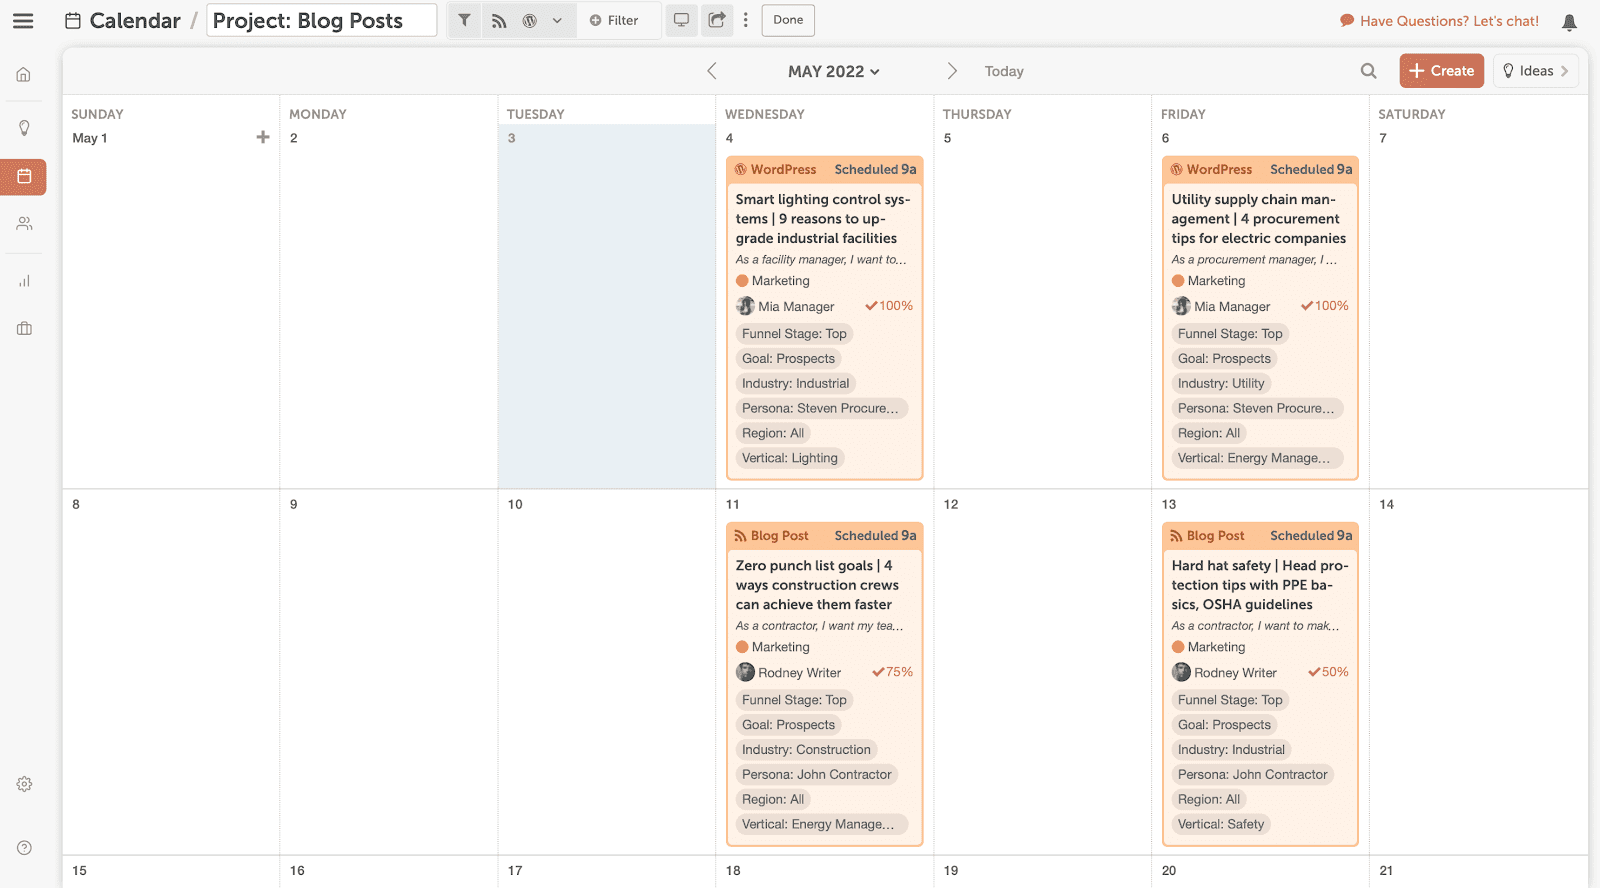Select Tuesday May 3 day cell
1600x888 pixels.
click(x=606, y=306)
